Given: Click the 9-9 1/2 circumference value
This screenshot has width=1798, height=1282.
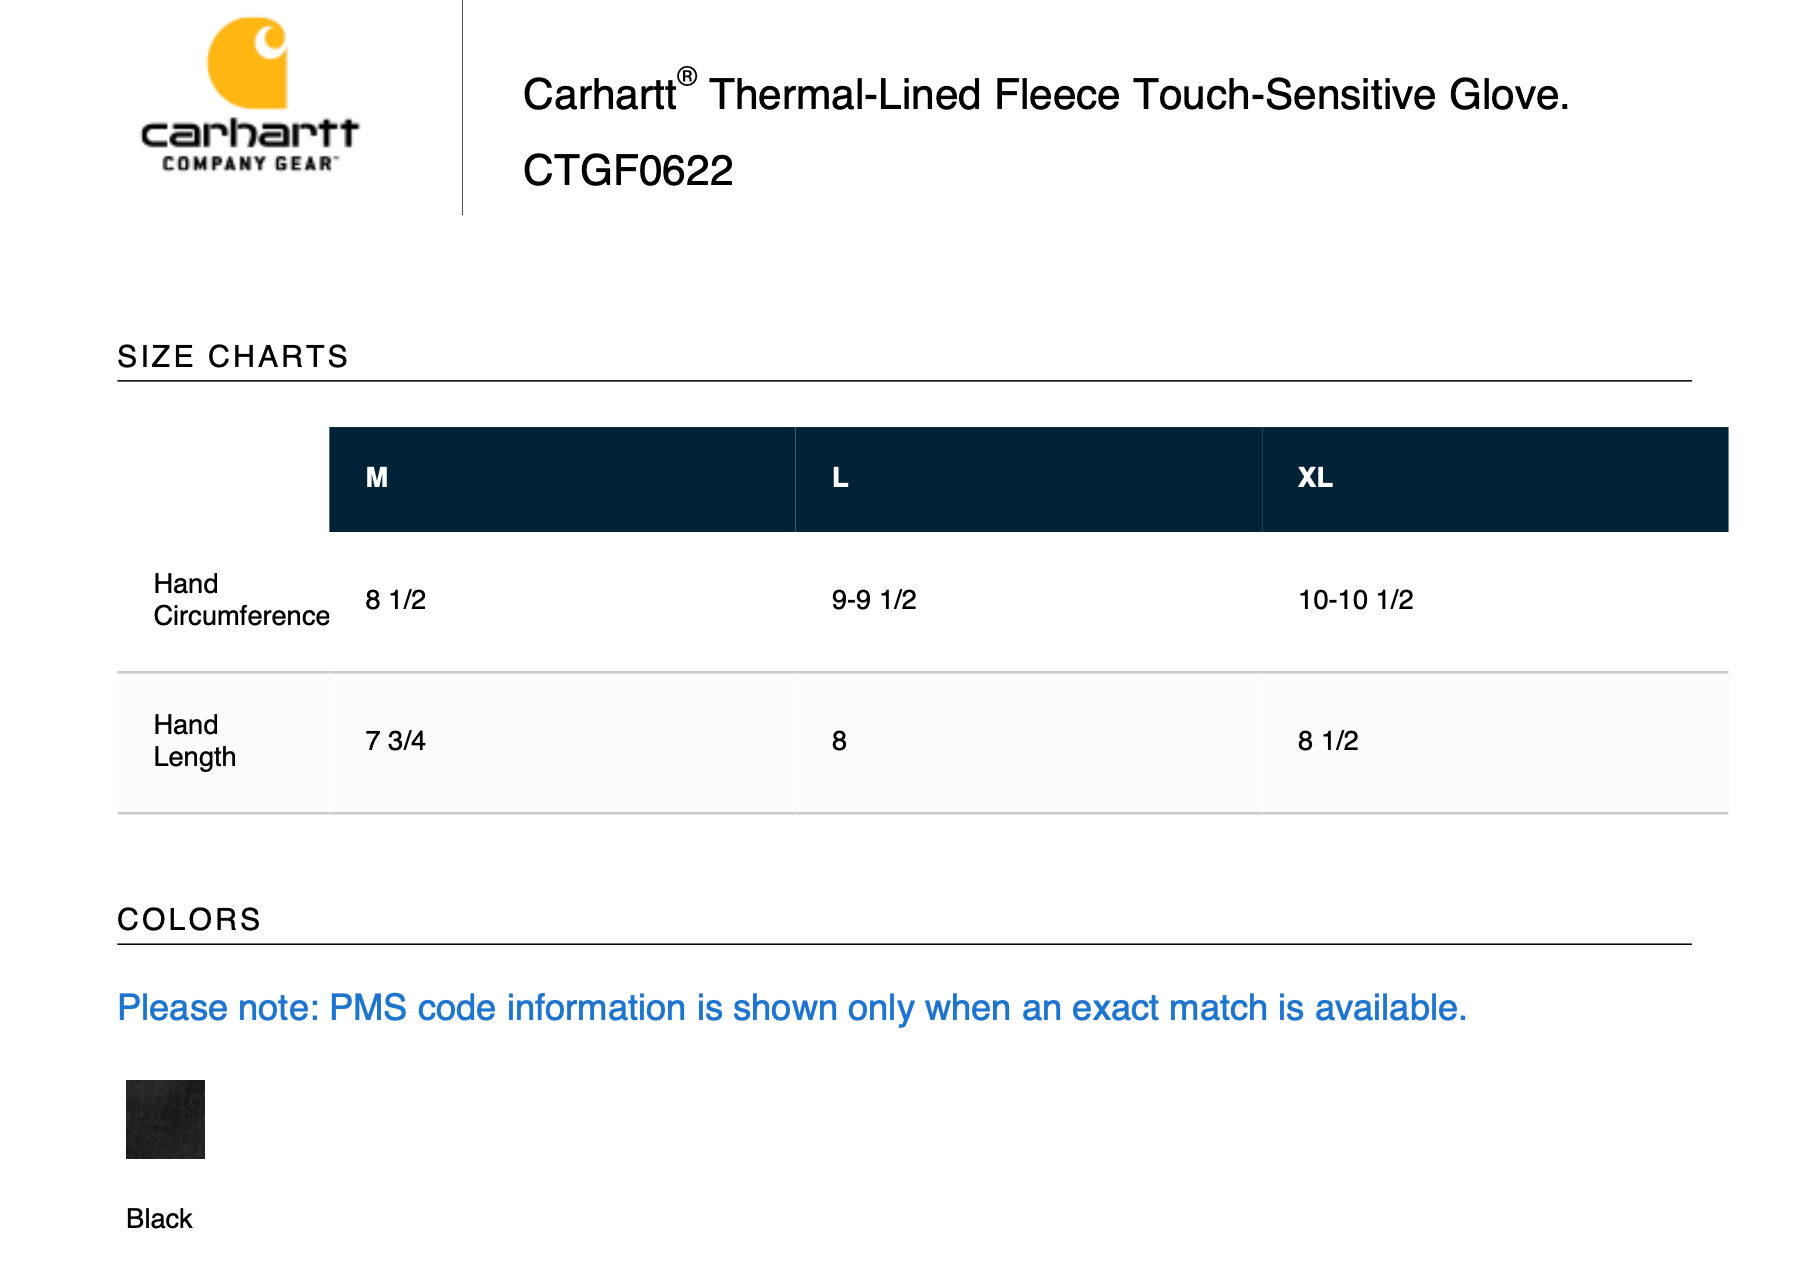Looking at the screenshot, I should coord(874,600).
